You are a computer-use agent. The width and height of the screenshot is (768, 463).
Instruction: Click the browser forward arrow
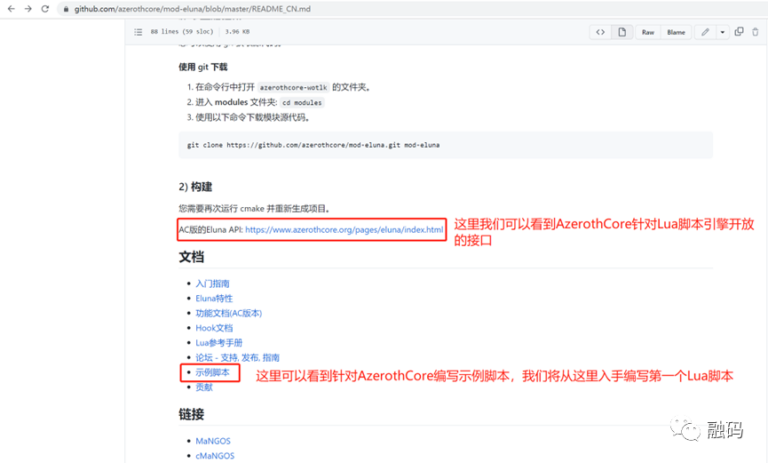[28, 9]
